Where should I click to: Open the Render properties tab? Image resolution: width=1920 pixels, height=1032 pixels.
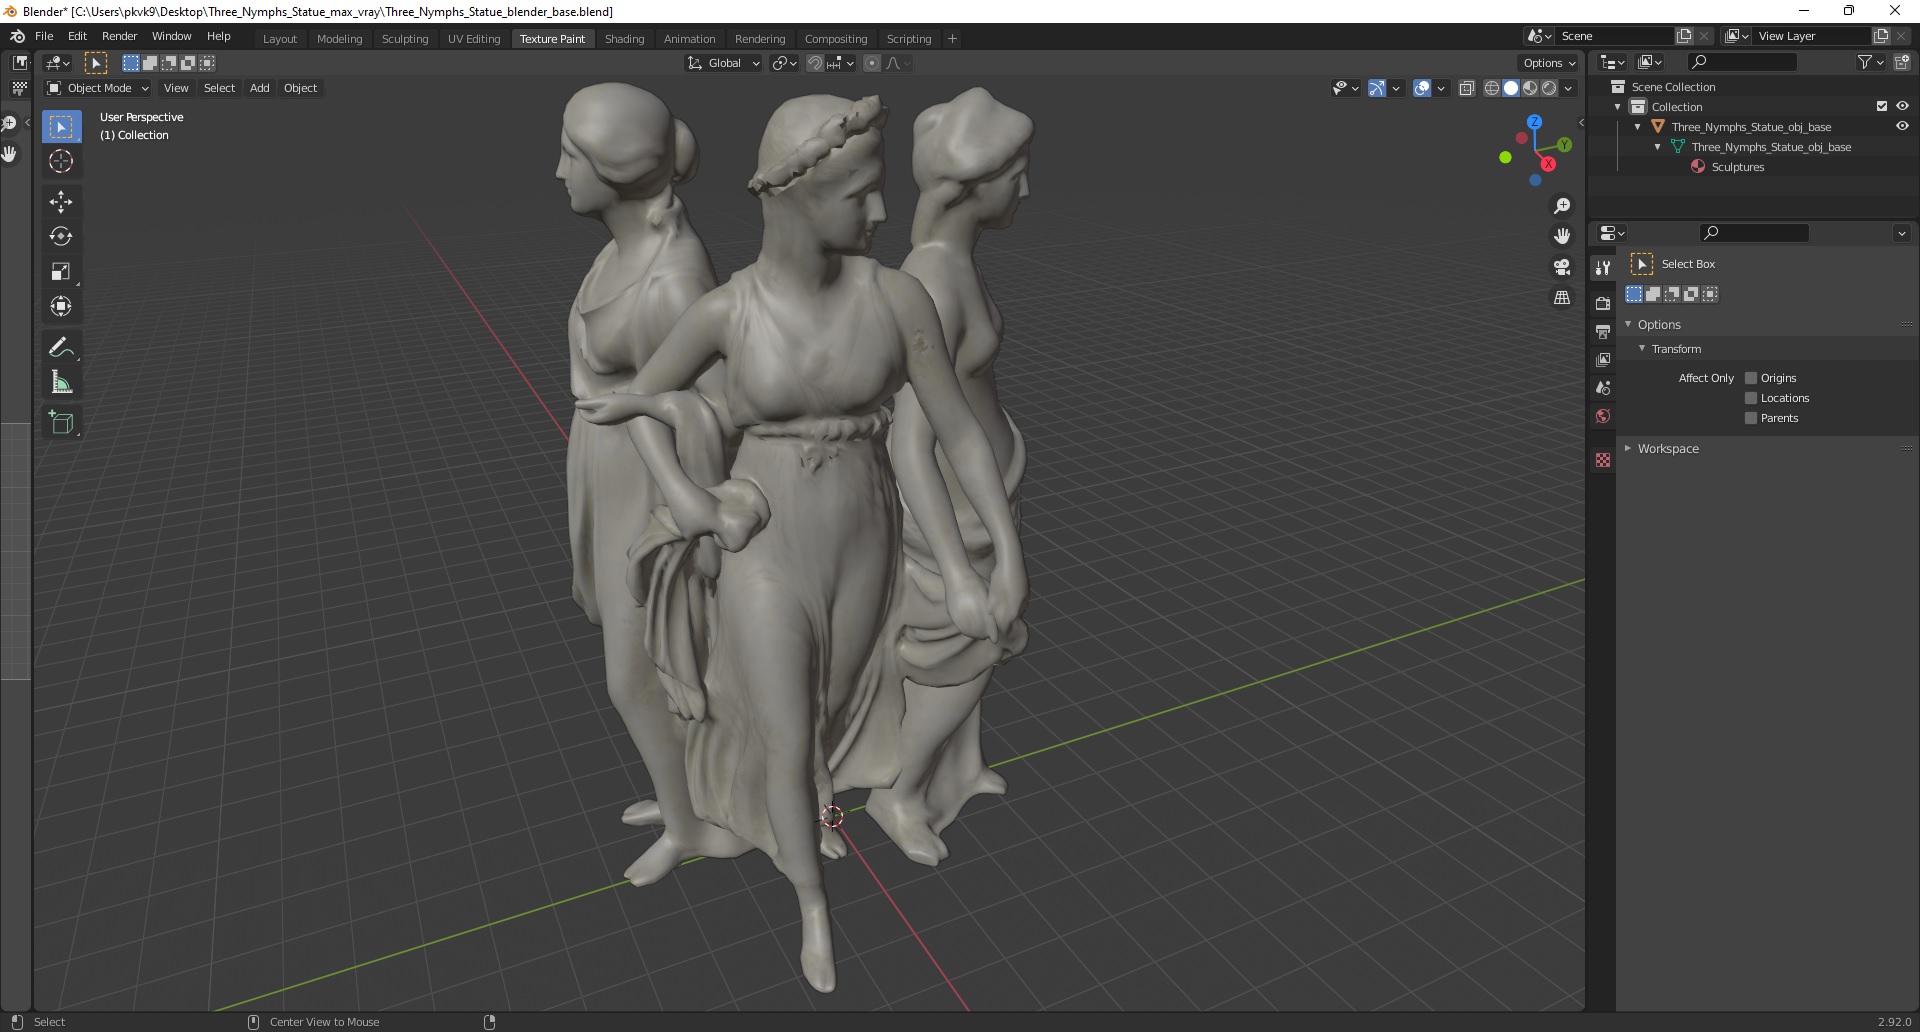tap(1603, 303)
